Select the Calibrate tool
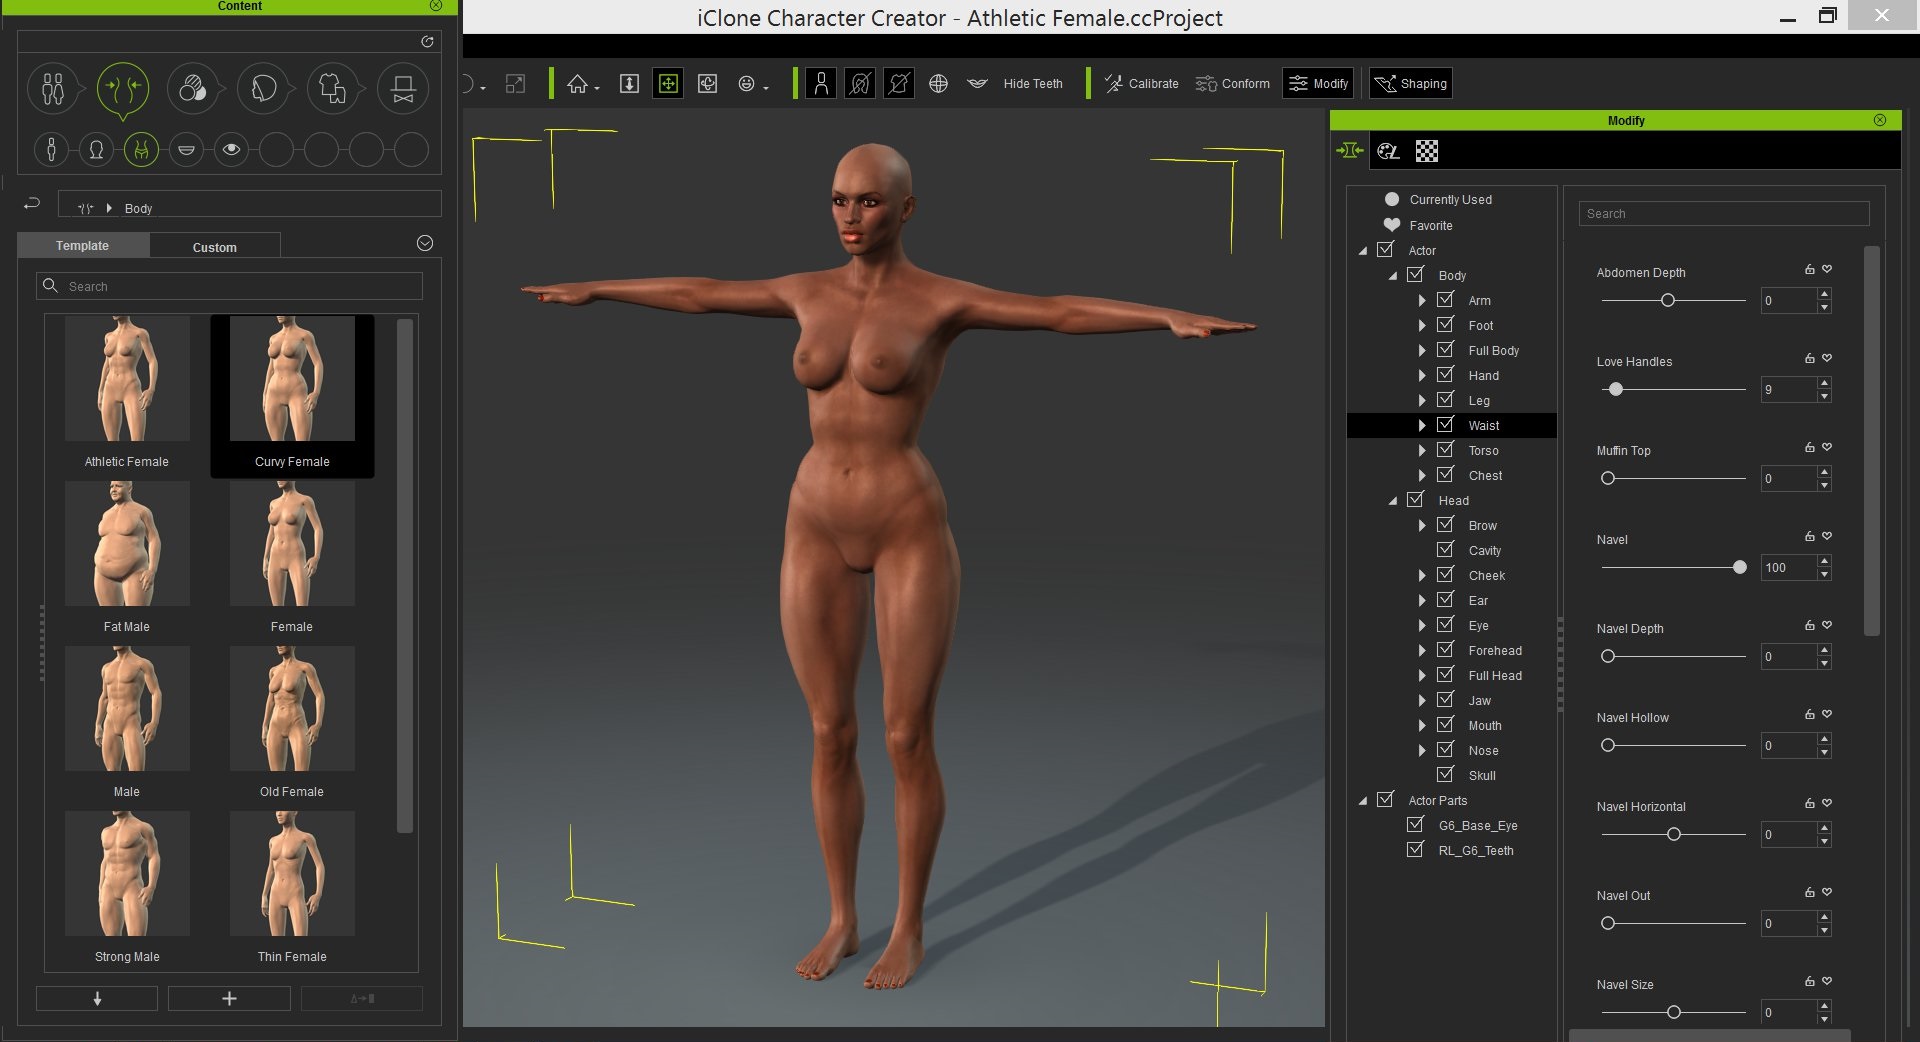The image size is (1920, 1042). pyautogui.click(x=1141, y=84)
